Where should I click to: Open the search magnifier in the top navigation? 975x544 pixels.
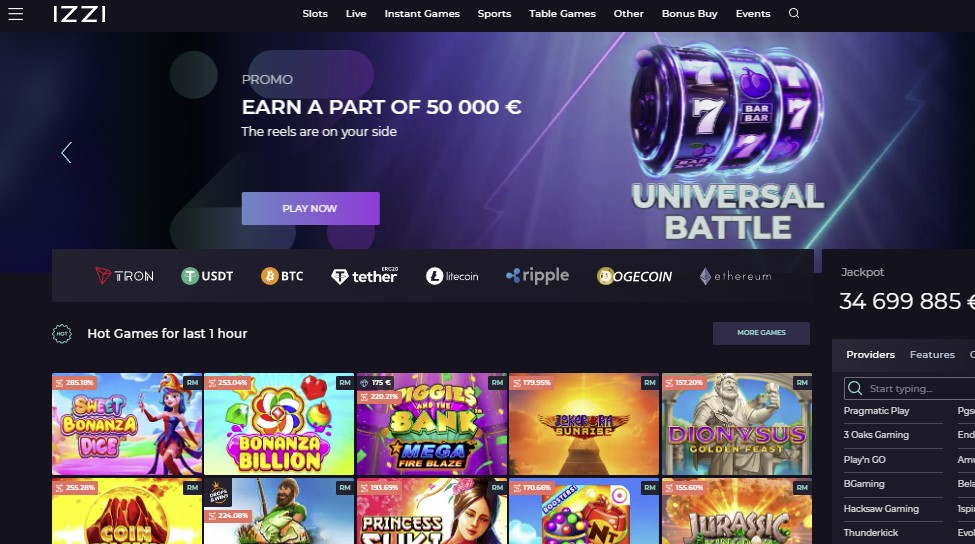[x=794, y=13]
